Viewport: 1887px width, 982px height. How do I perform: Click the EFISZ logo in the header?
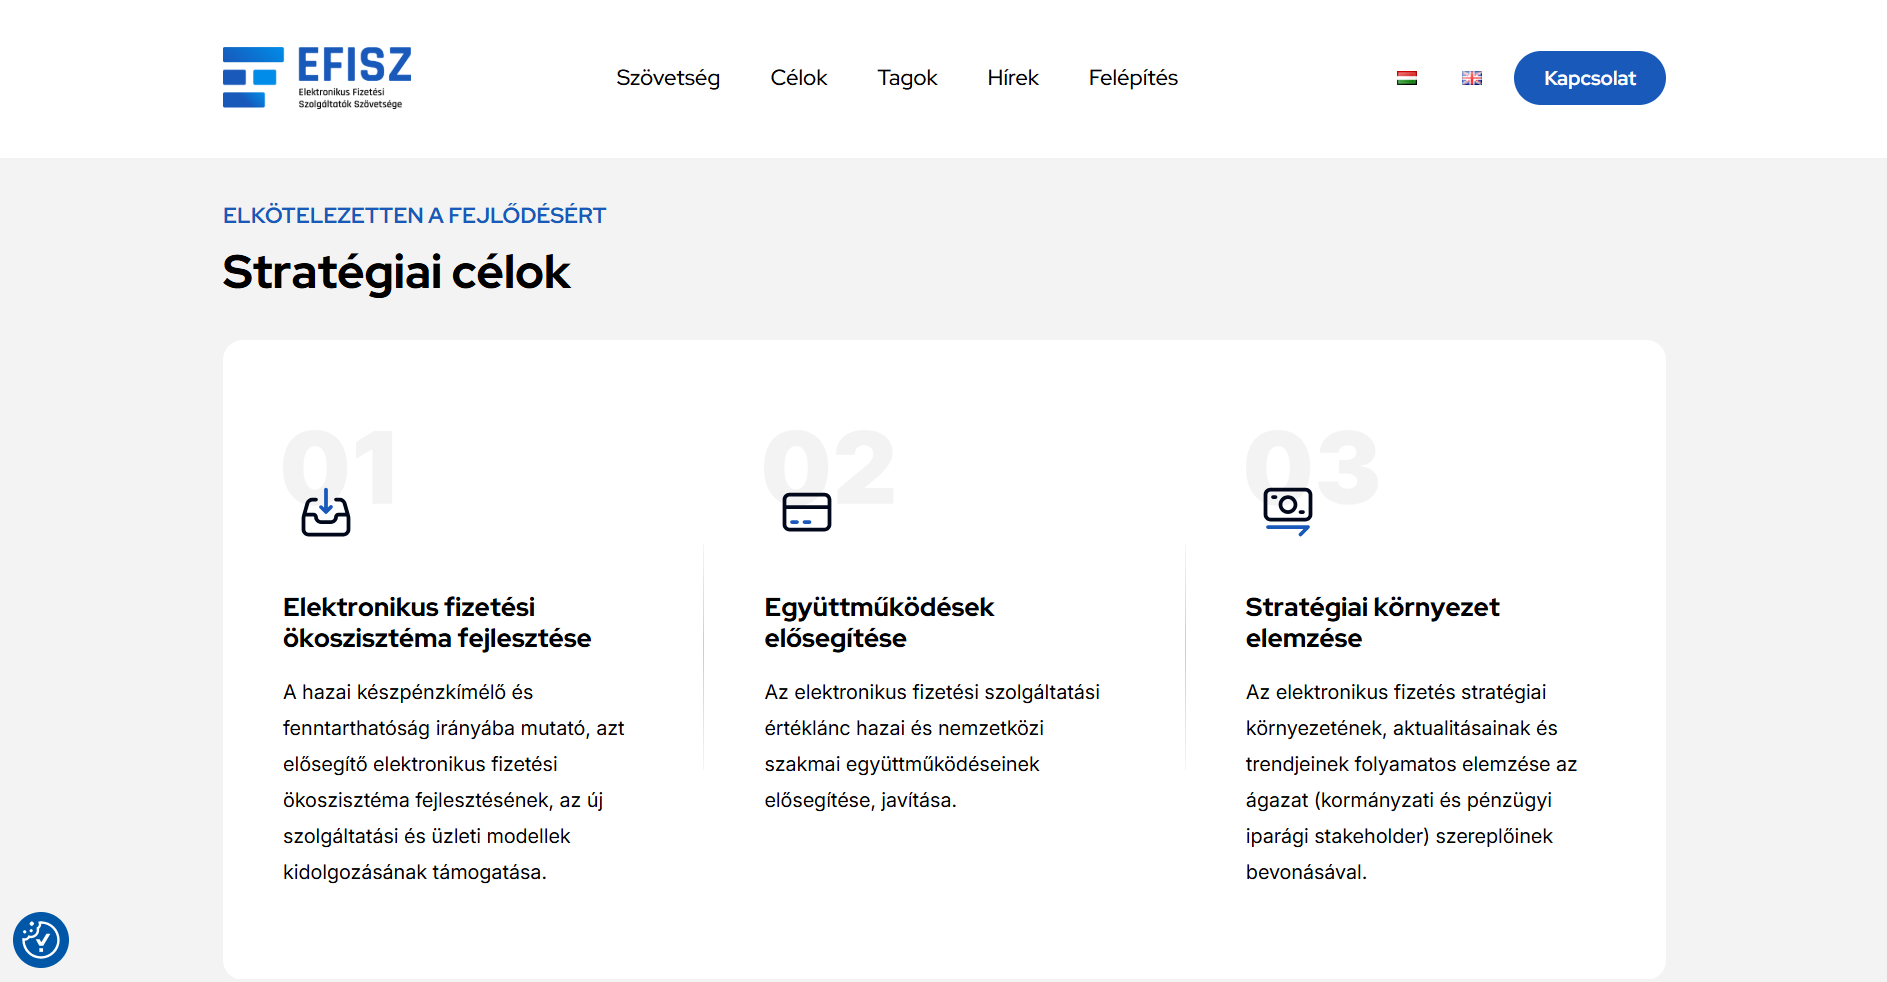(x=317, y=77)
